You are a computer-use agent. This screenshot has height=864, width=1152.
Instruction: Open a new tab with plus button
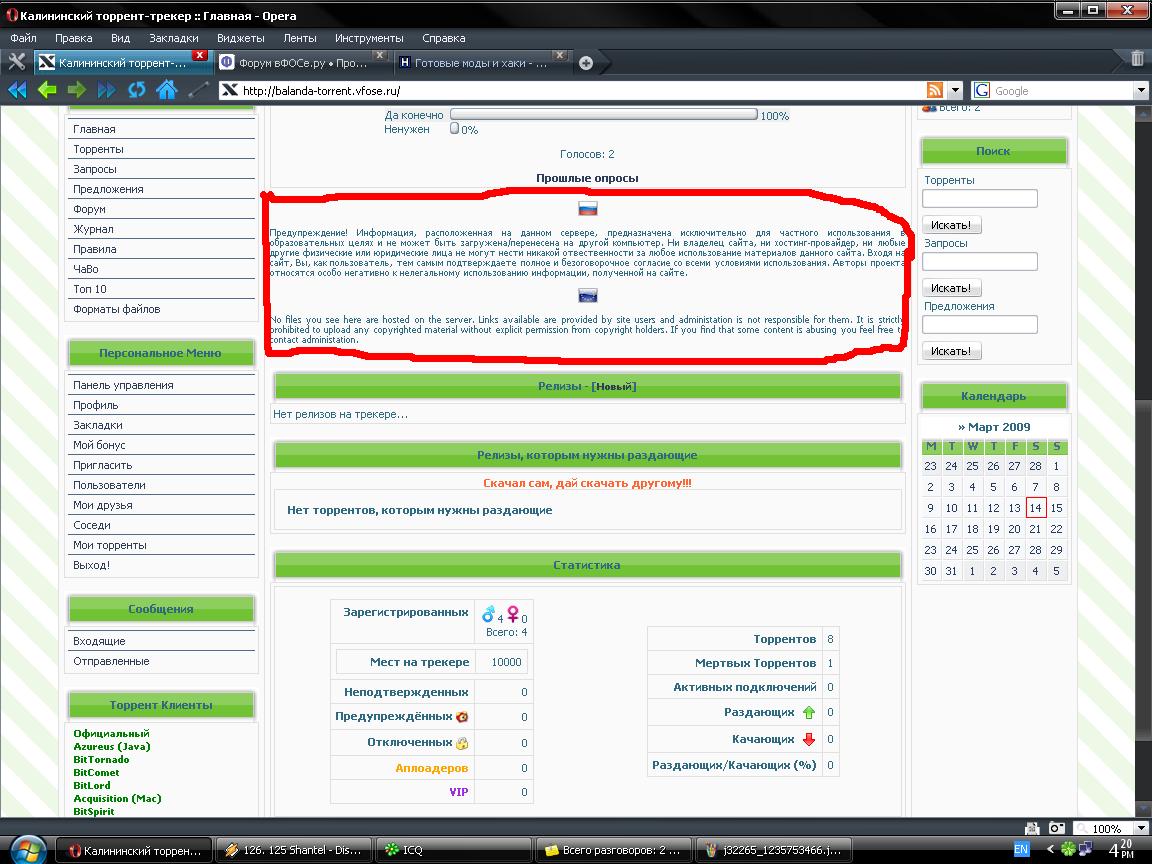[x=586, y=63]
